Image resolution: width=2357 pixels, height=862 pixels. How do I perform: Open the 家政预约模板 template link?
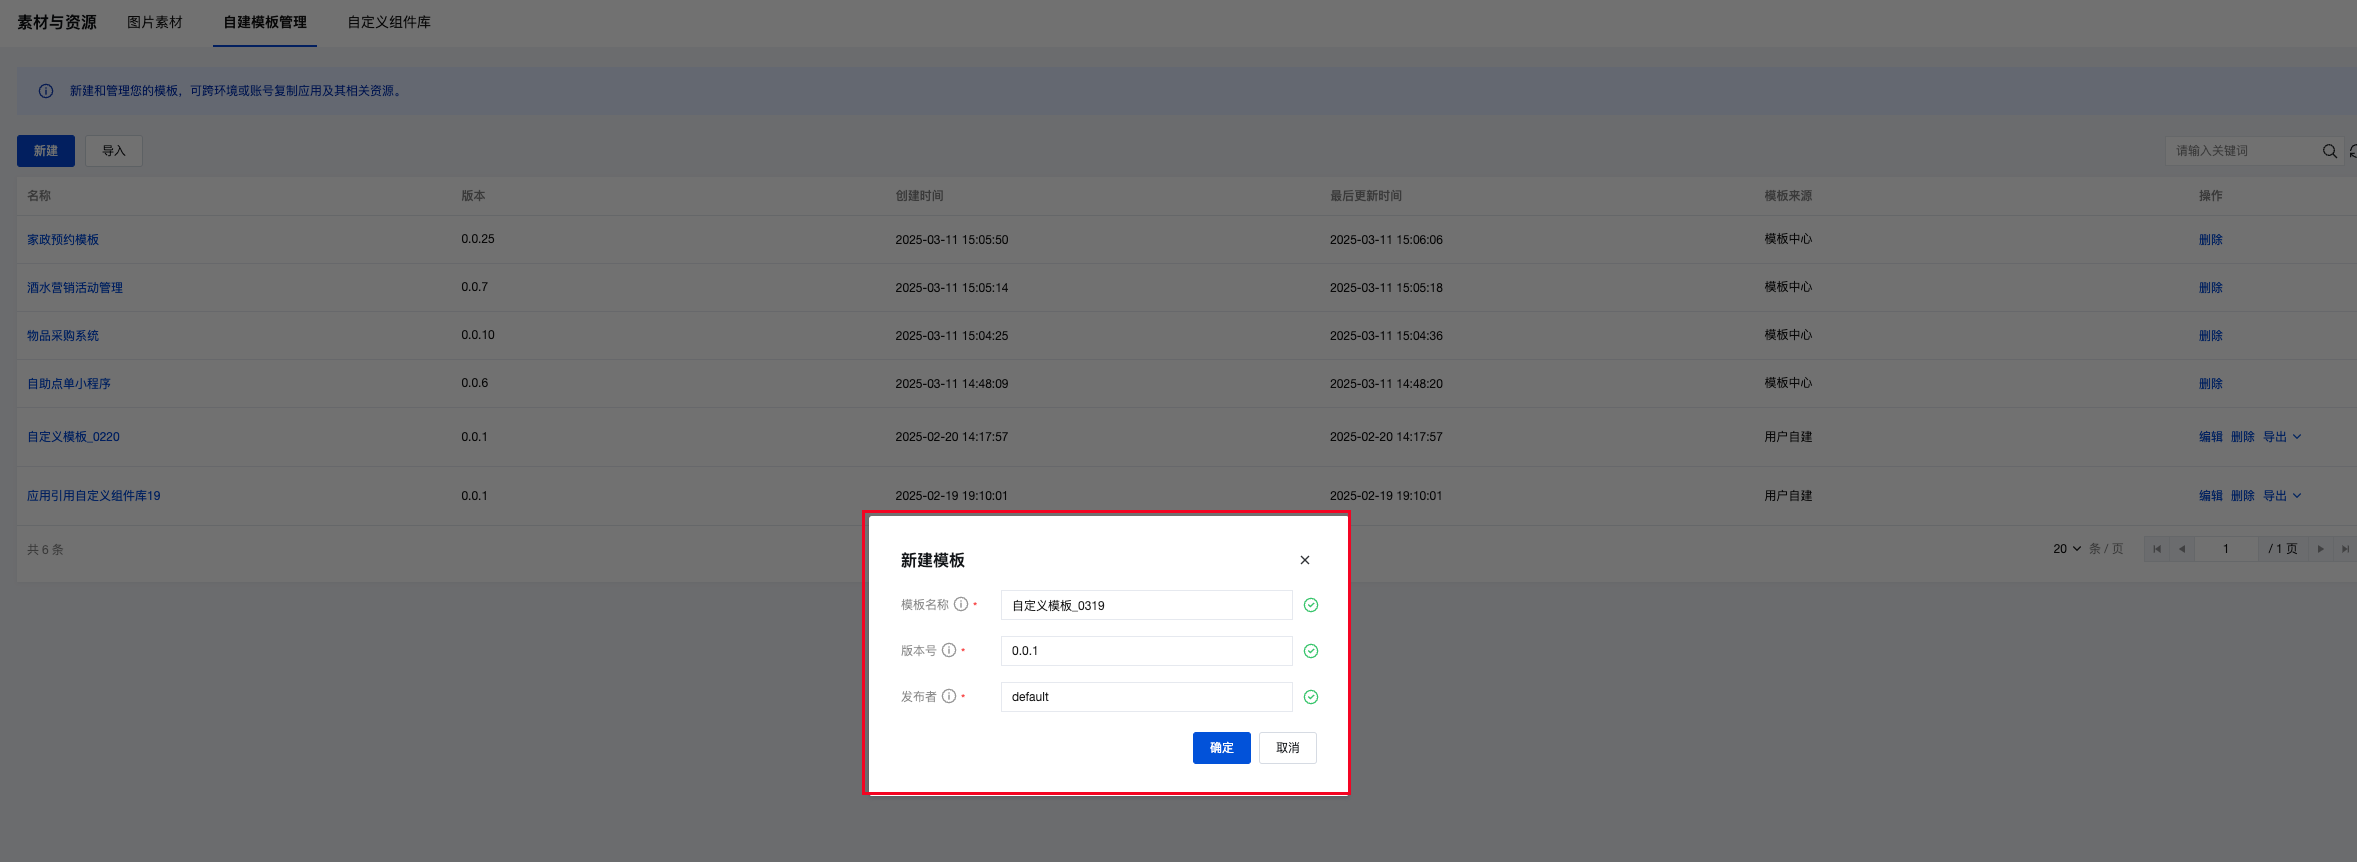[63, 240]
